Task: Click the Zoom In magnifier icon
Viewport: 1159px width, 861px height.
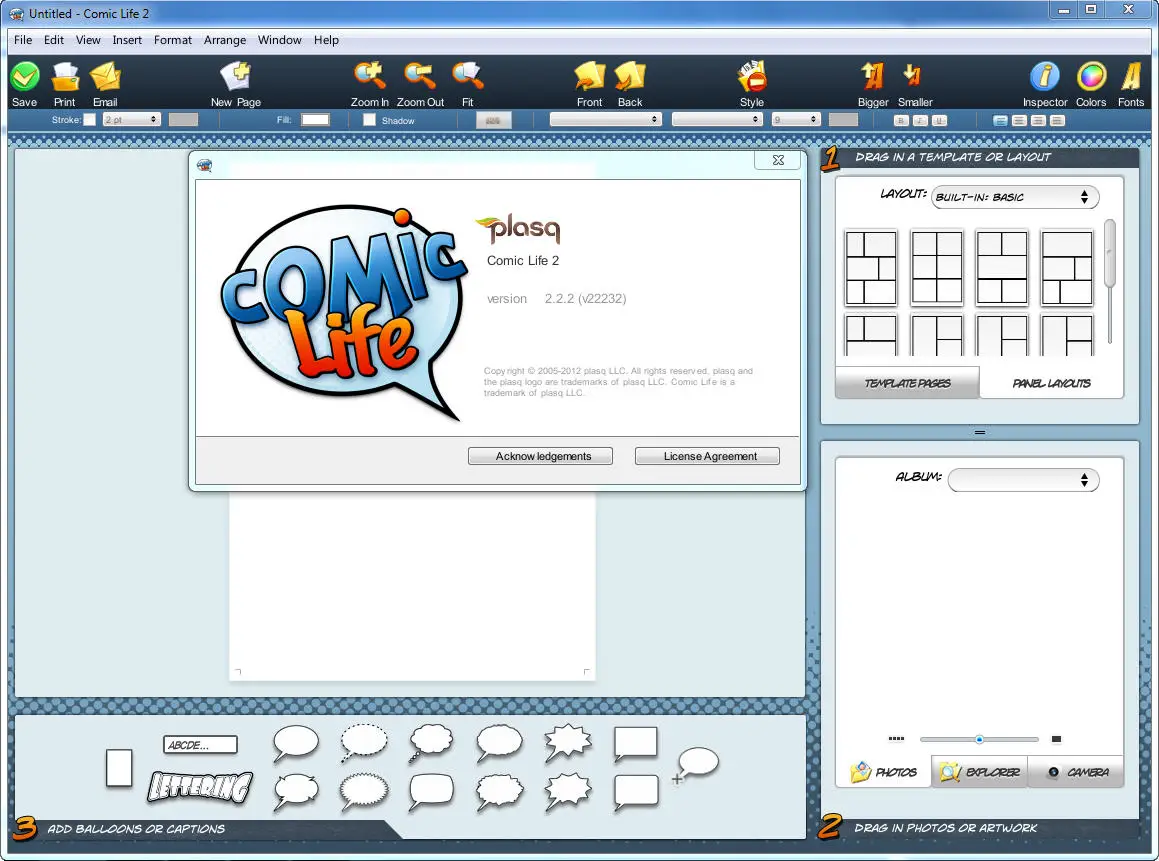Action: tap(370, 76)
